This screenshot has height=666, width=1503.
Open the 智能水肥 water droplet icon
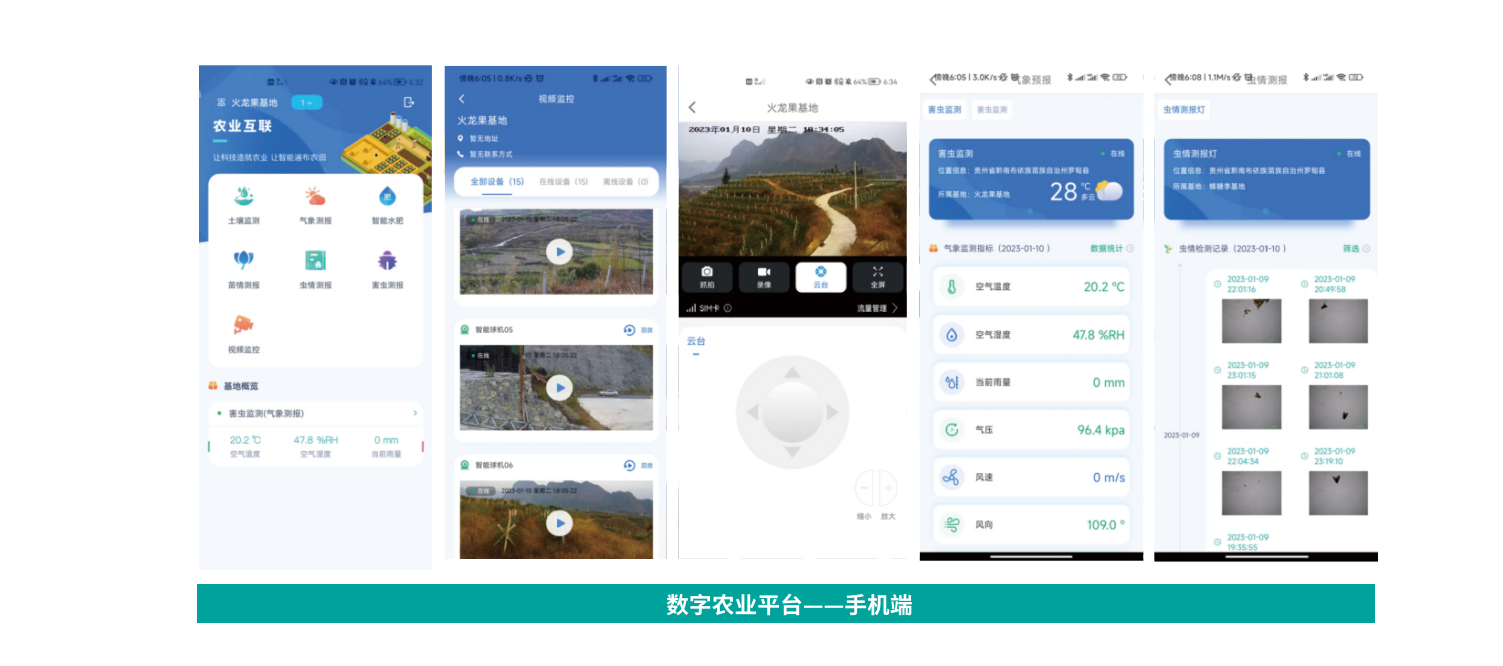point(387,198)
